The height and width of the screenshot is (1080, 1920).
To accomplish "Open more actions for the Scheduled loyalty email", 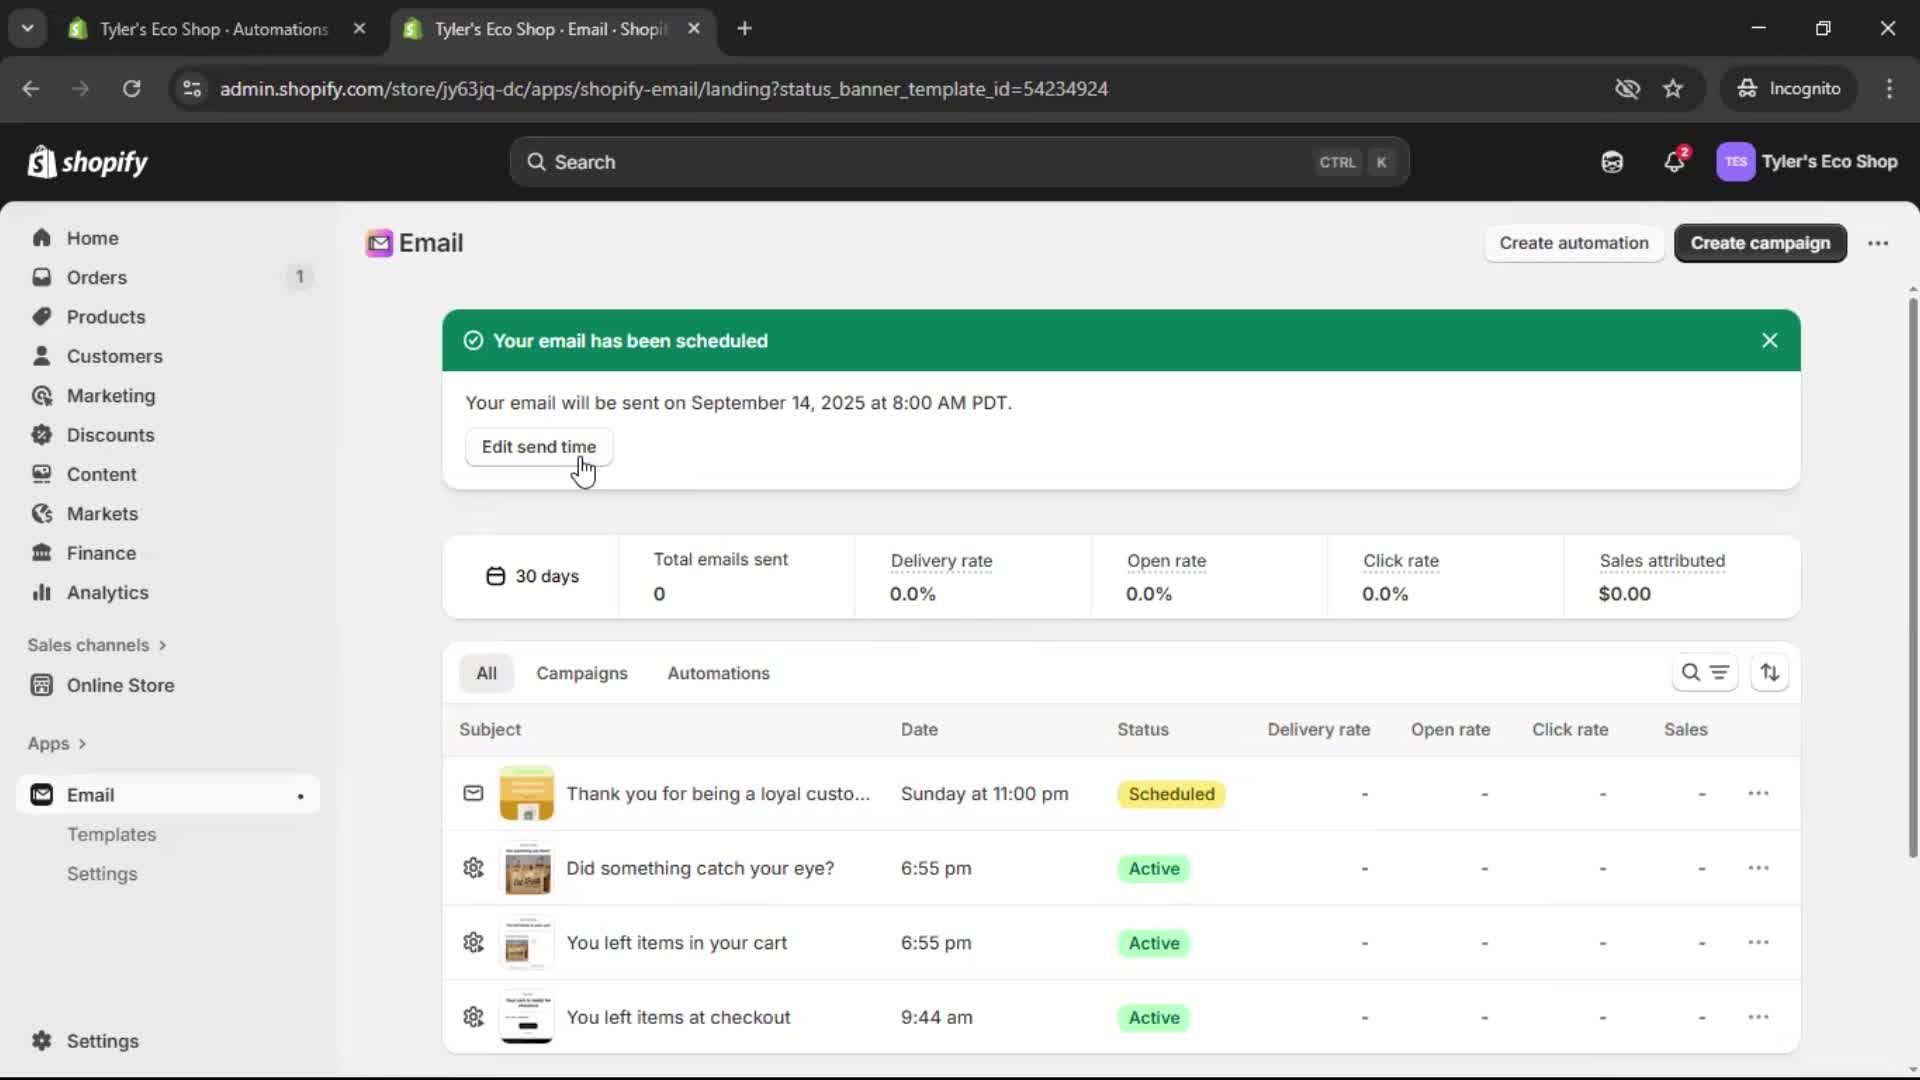I will pyautogui.click(x=1759, y=793).
